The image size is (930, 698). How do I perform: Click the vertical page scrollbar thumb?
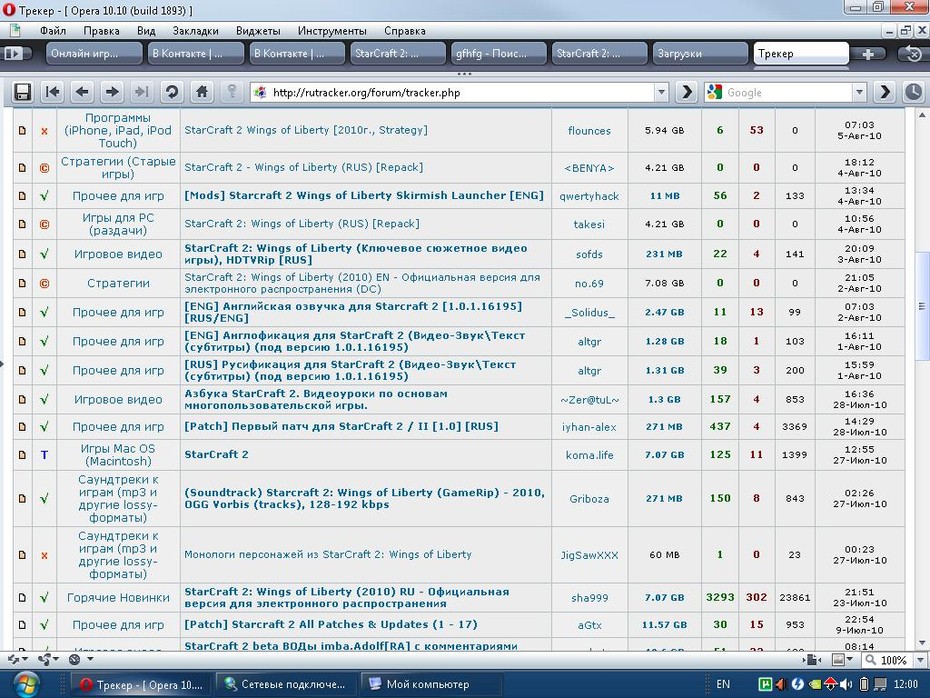point(922,306)
